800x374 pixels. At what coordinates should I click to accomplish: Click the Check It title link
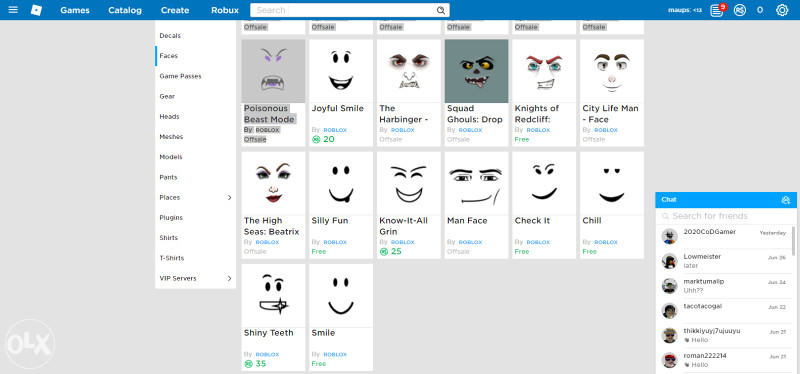coord(532,221)
